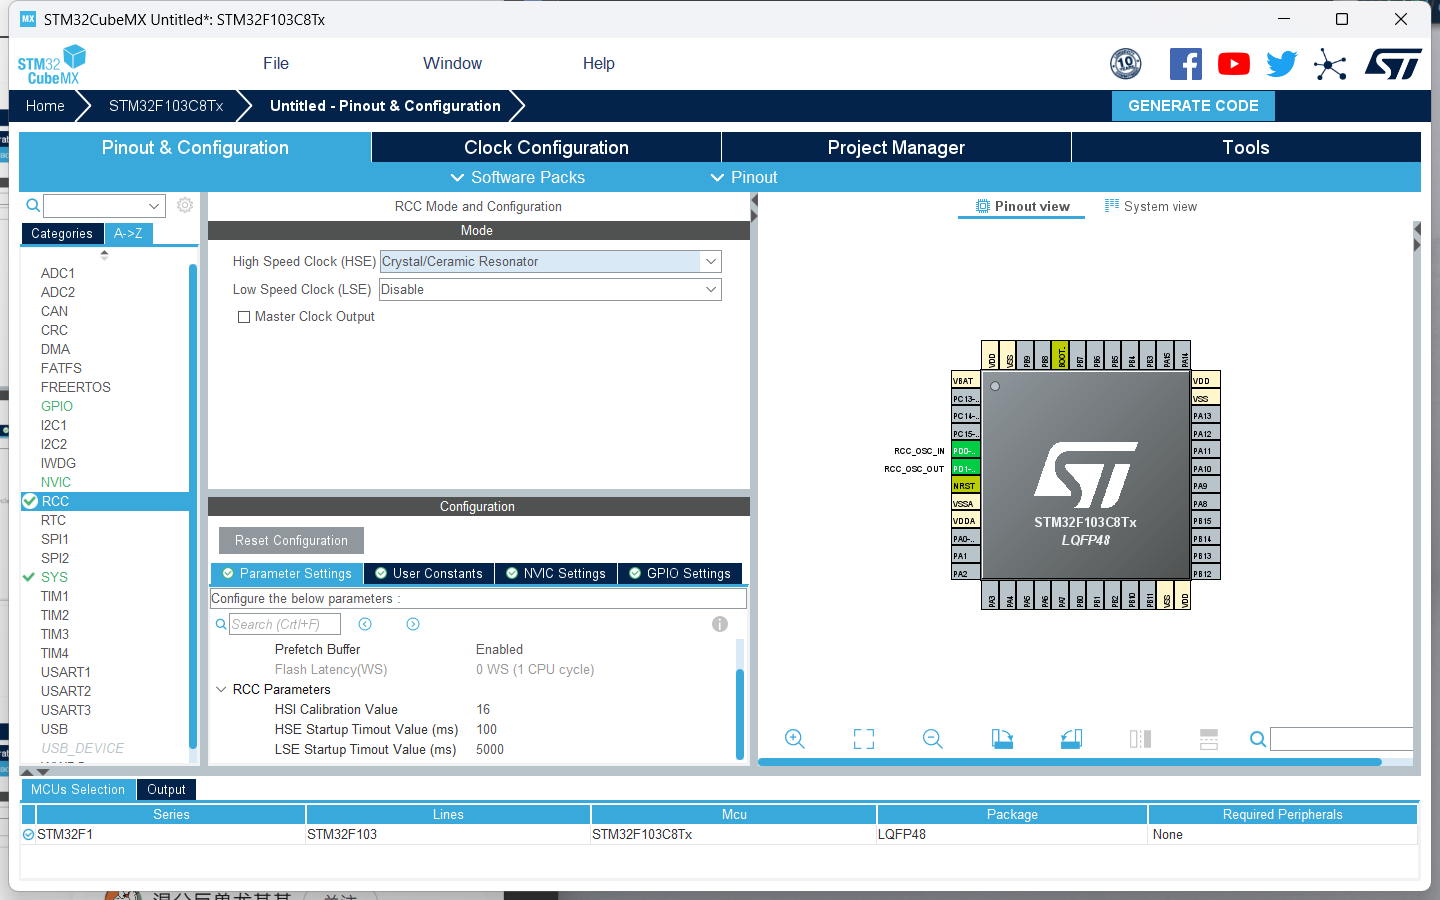
Task: Click the pin search magnifier icon
Action: coord(1258,739)
